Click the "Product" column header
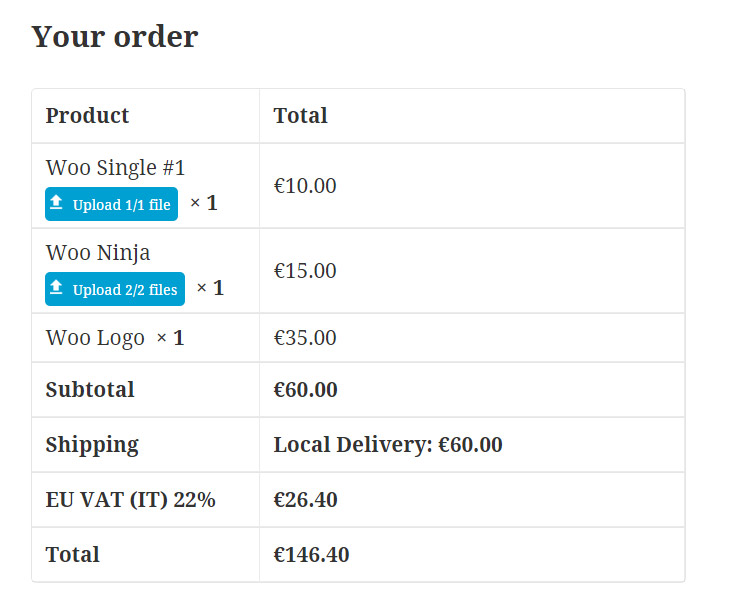Screen dimensions: 730x604 click(87, 115)
